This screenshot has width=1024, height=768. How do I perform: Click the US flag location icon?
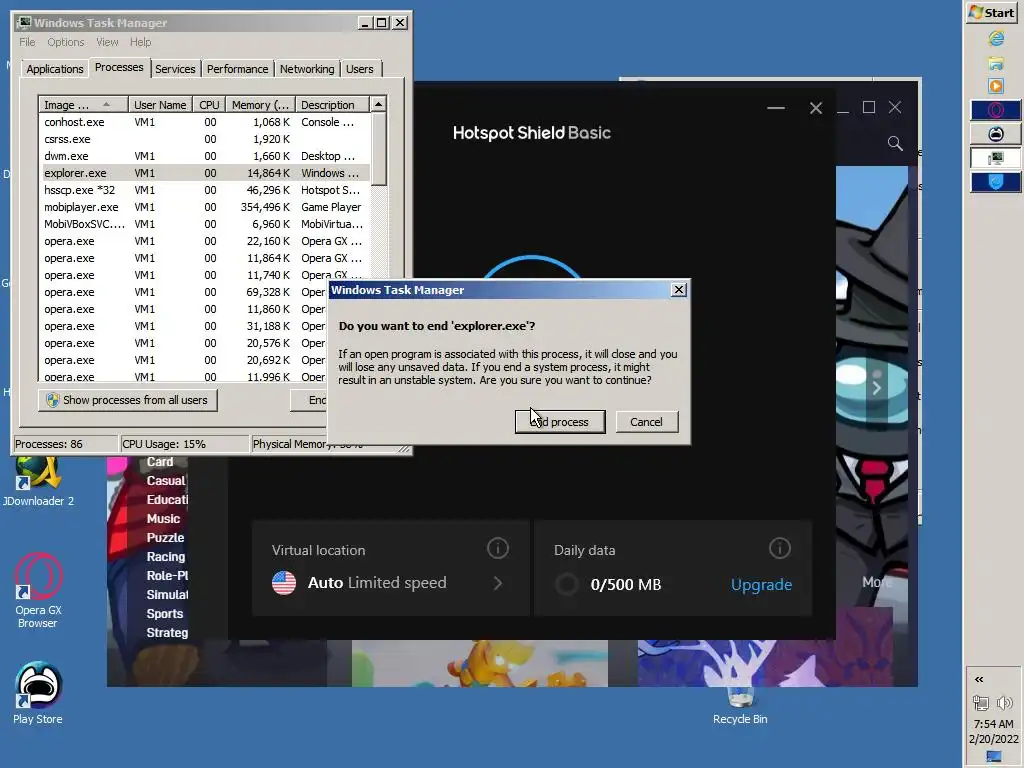click(284, 583)
